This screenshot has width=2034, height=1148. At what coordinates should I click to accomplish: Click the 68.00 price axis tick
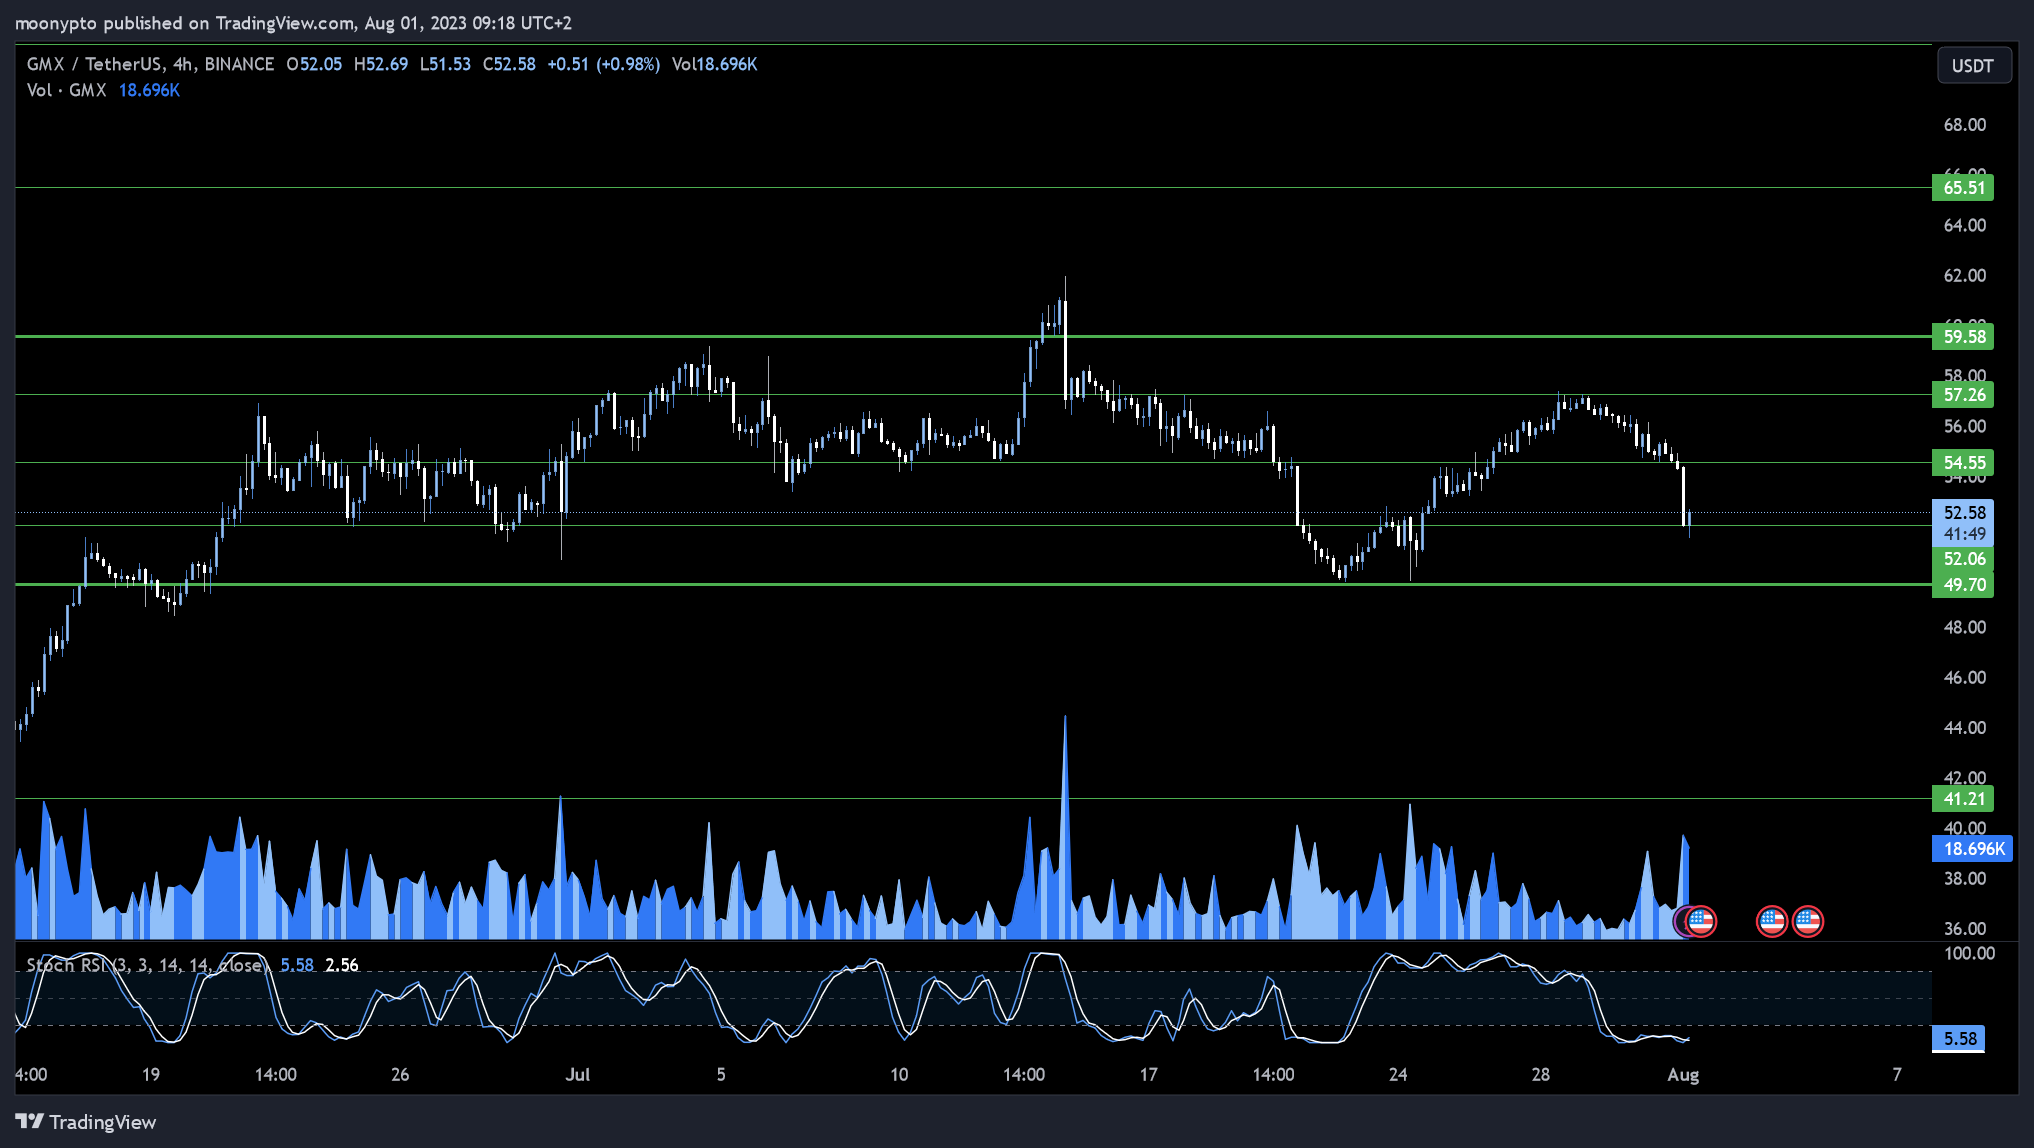click(x=1964, y=125)
